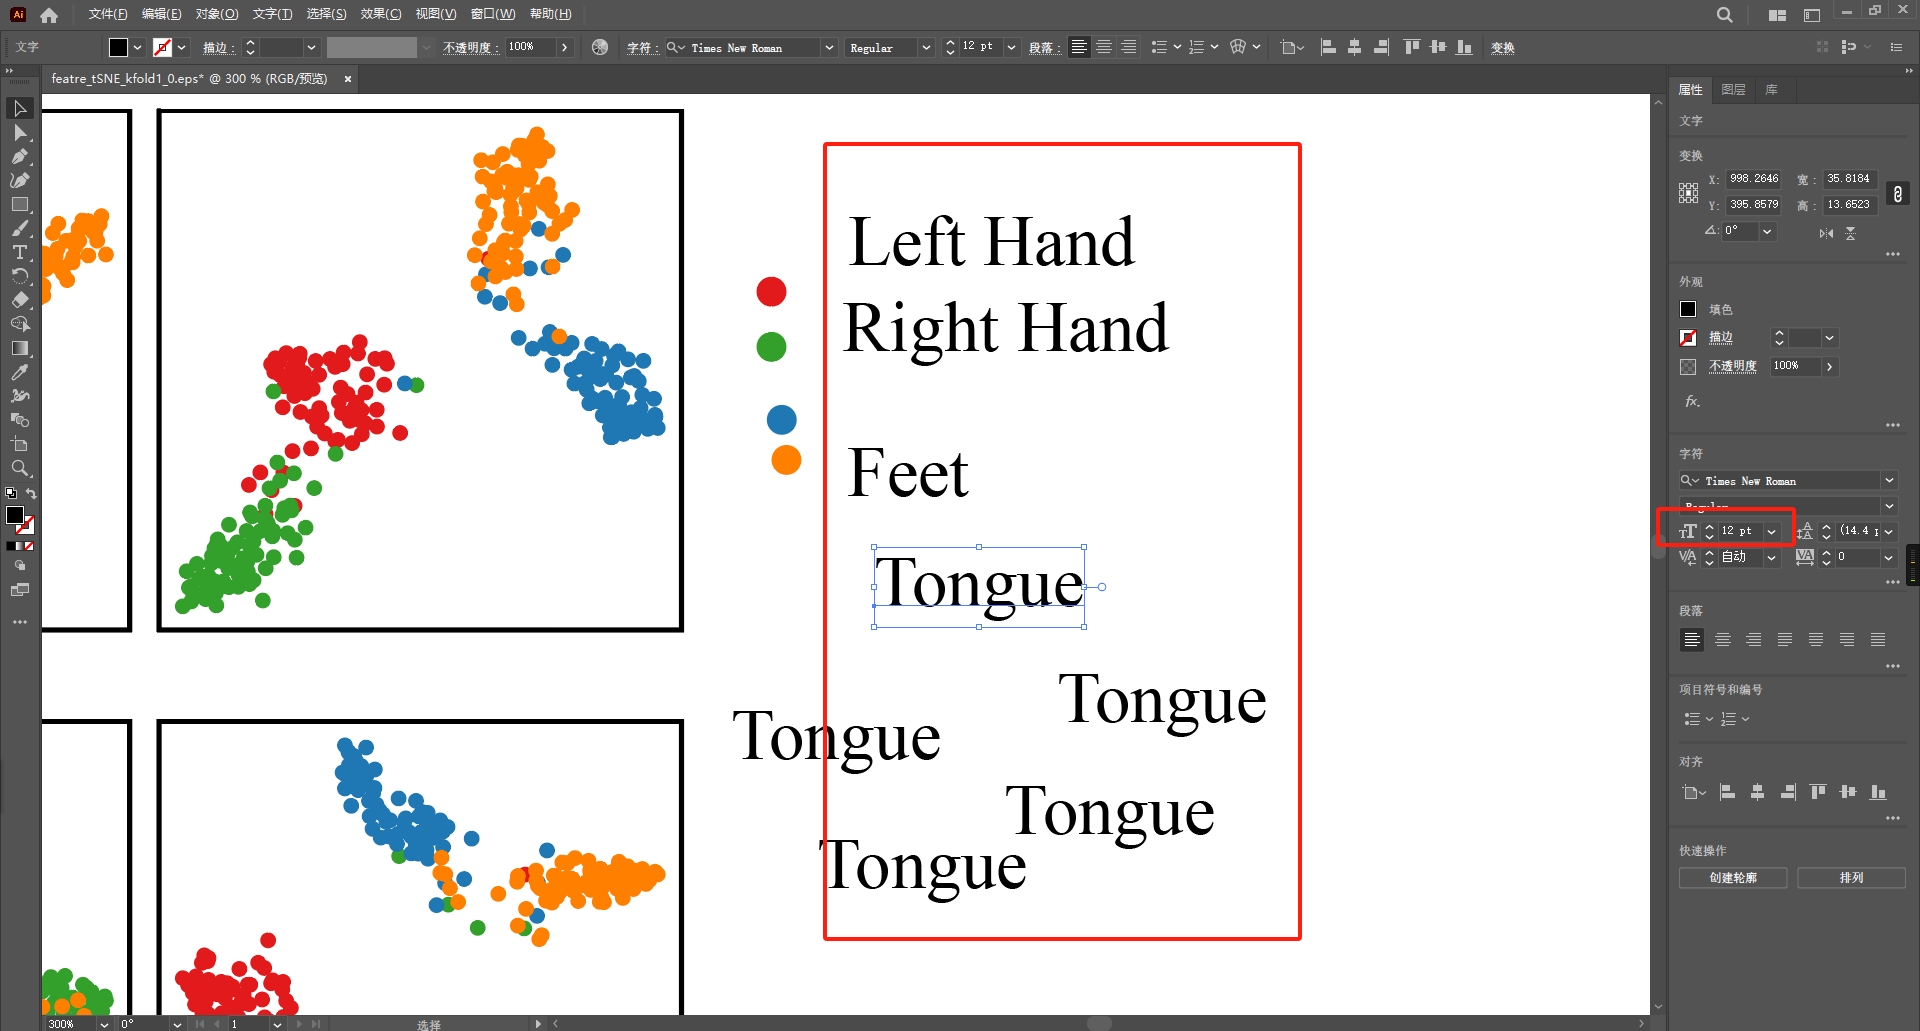Toggle justify-all in properties Paragraph section
The width and height of the screenshot is (1920, 1031).
pyautogui.click(x=1878, y=640)
